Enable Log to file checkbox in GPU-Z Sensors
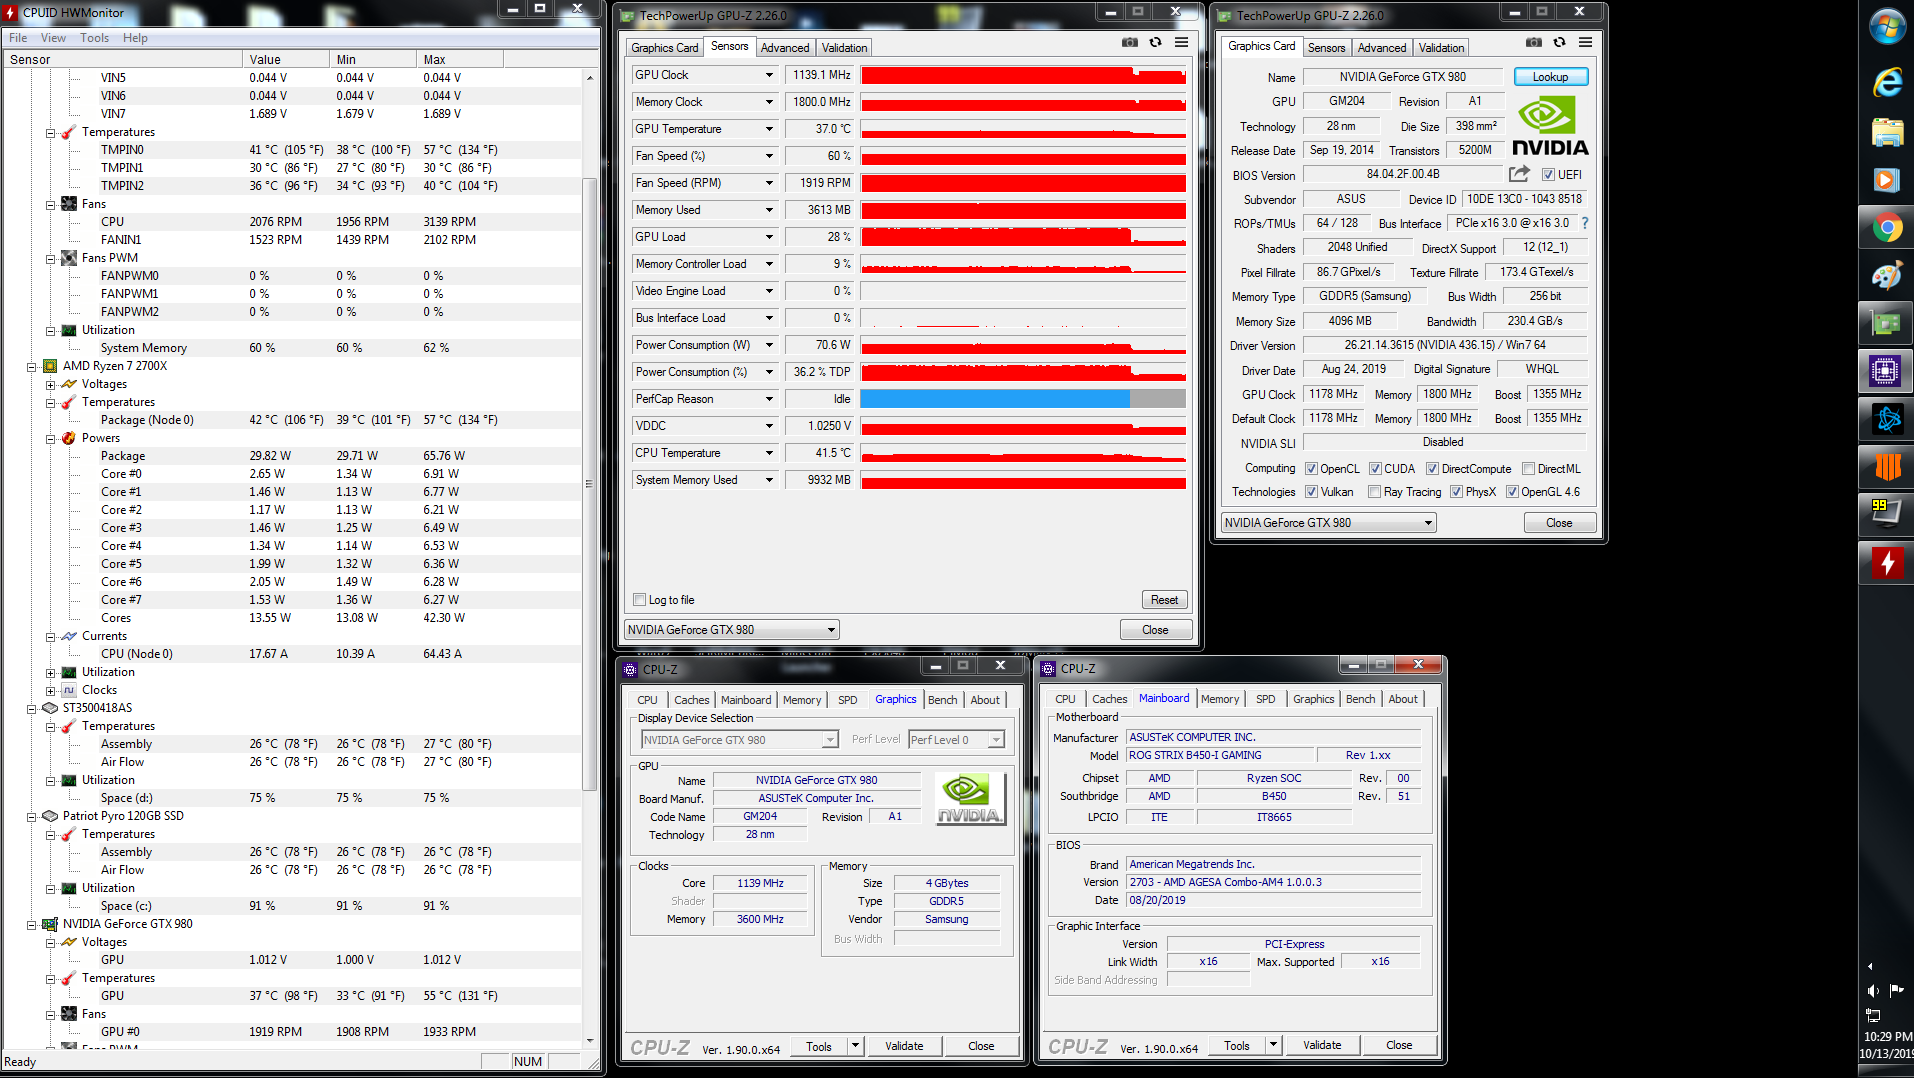Screen dimensions: 1914x1079 (639, 600)
